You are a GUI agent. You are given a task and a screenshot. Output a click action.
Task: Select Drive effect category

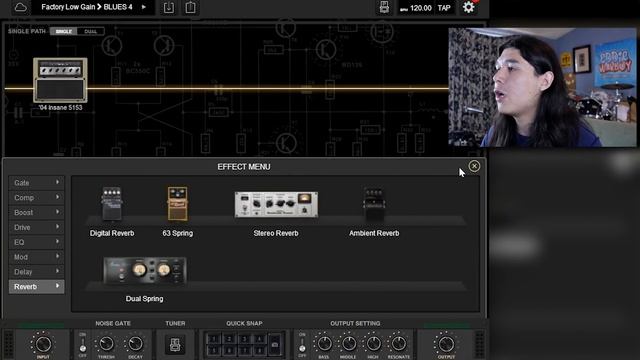(36, 227)
